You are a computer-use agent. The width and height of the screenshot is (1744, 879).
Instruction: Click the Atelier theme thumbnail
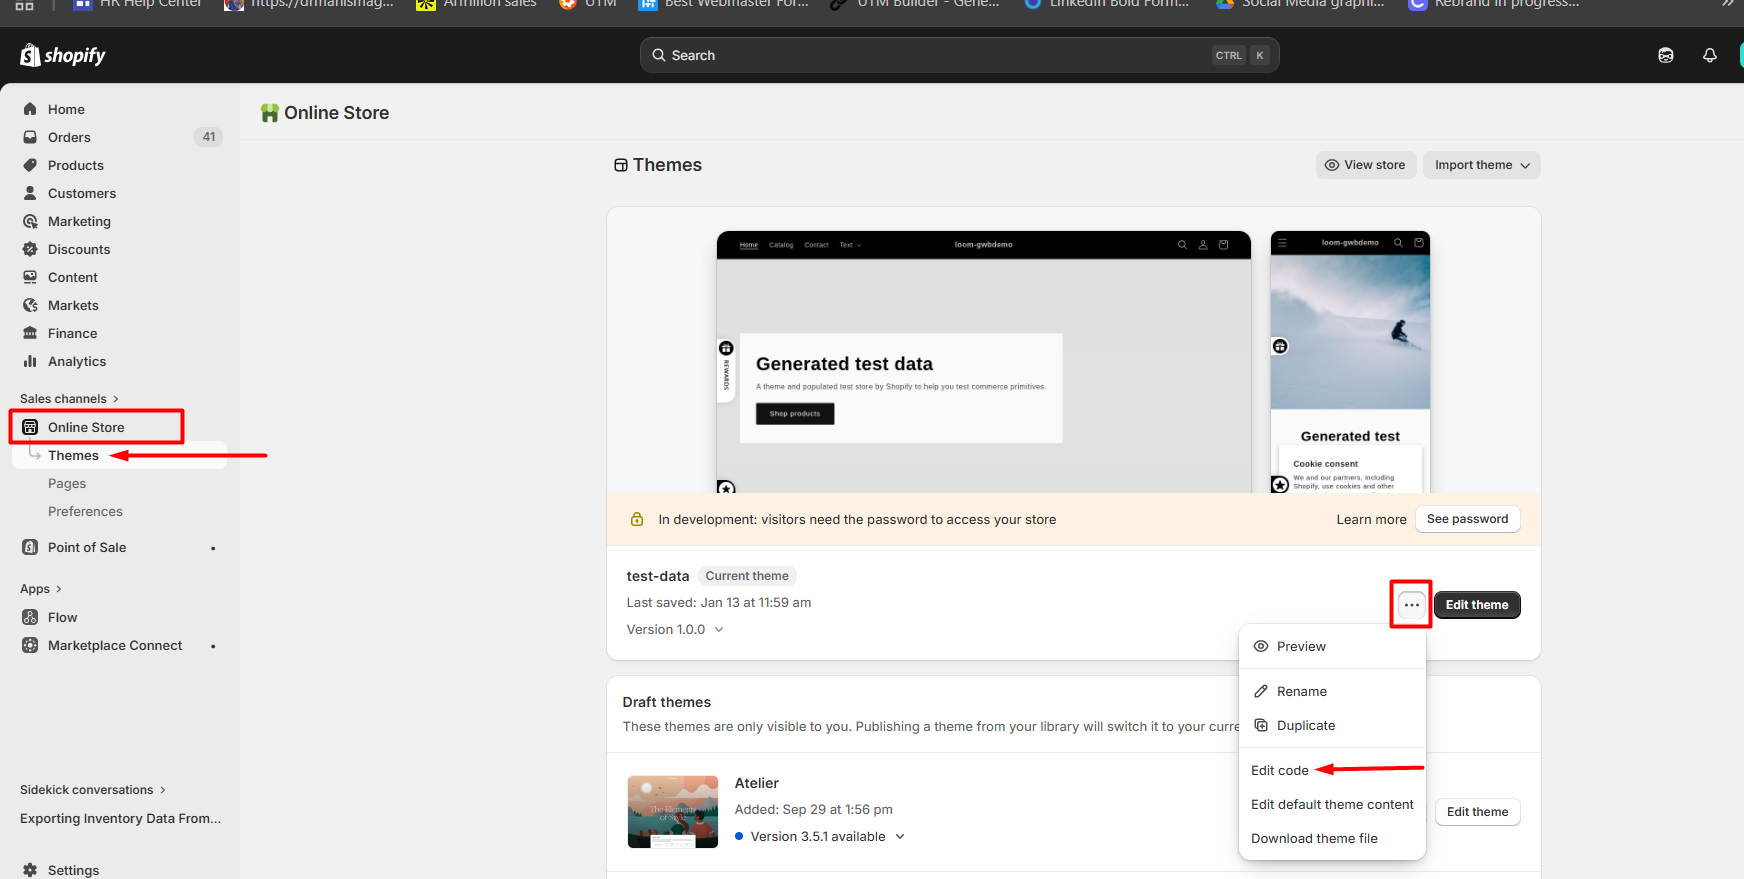[x=672, y=812]
